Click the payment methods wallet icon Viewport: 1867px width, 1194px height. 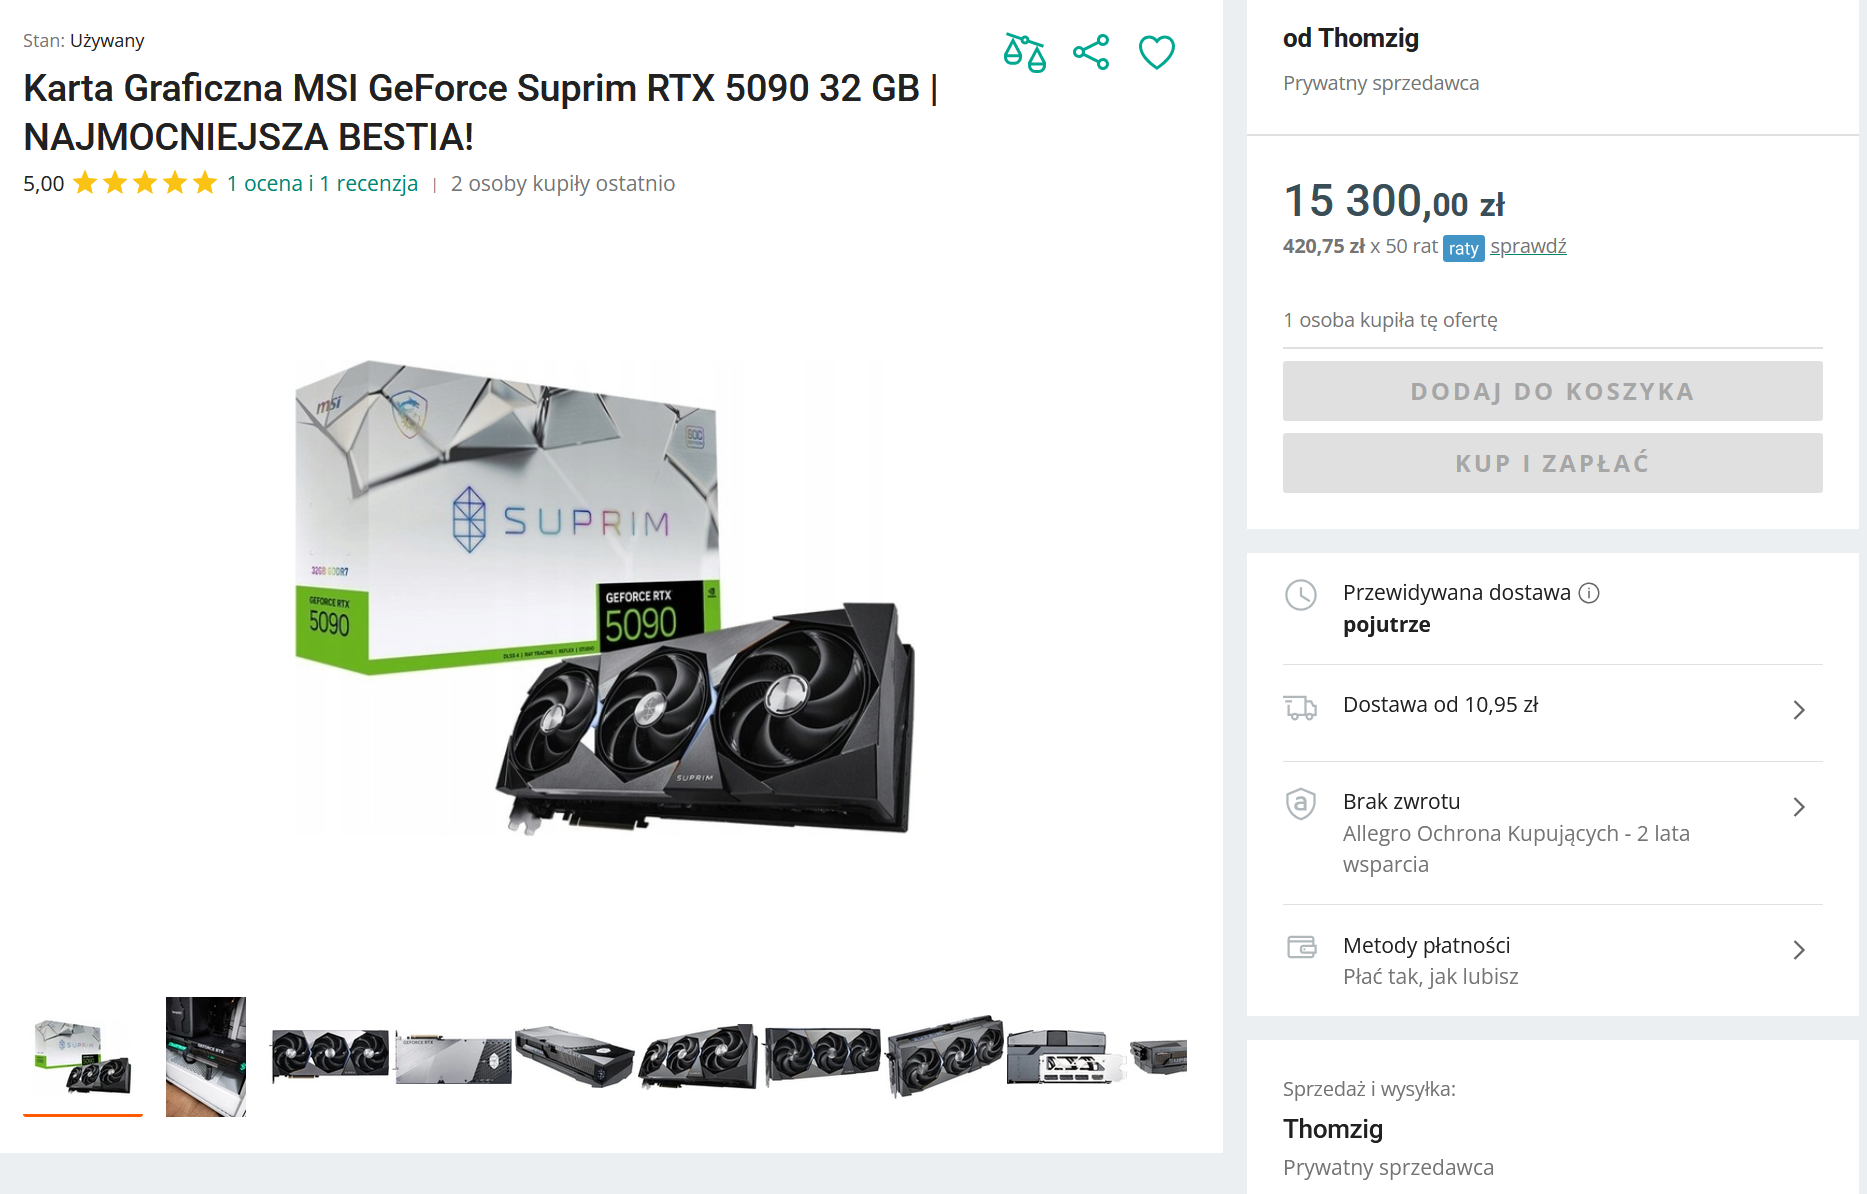click(x=1301, y=946)
